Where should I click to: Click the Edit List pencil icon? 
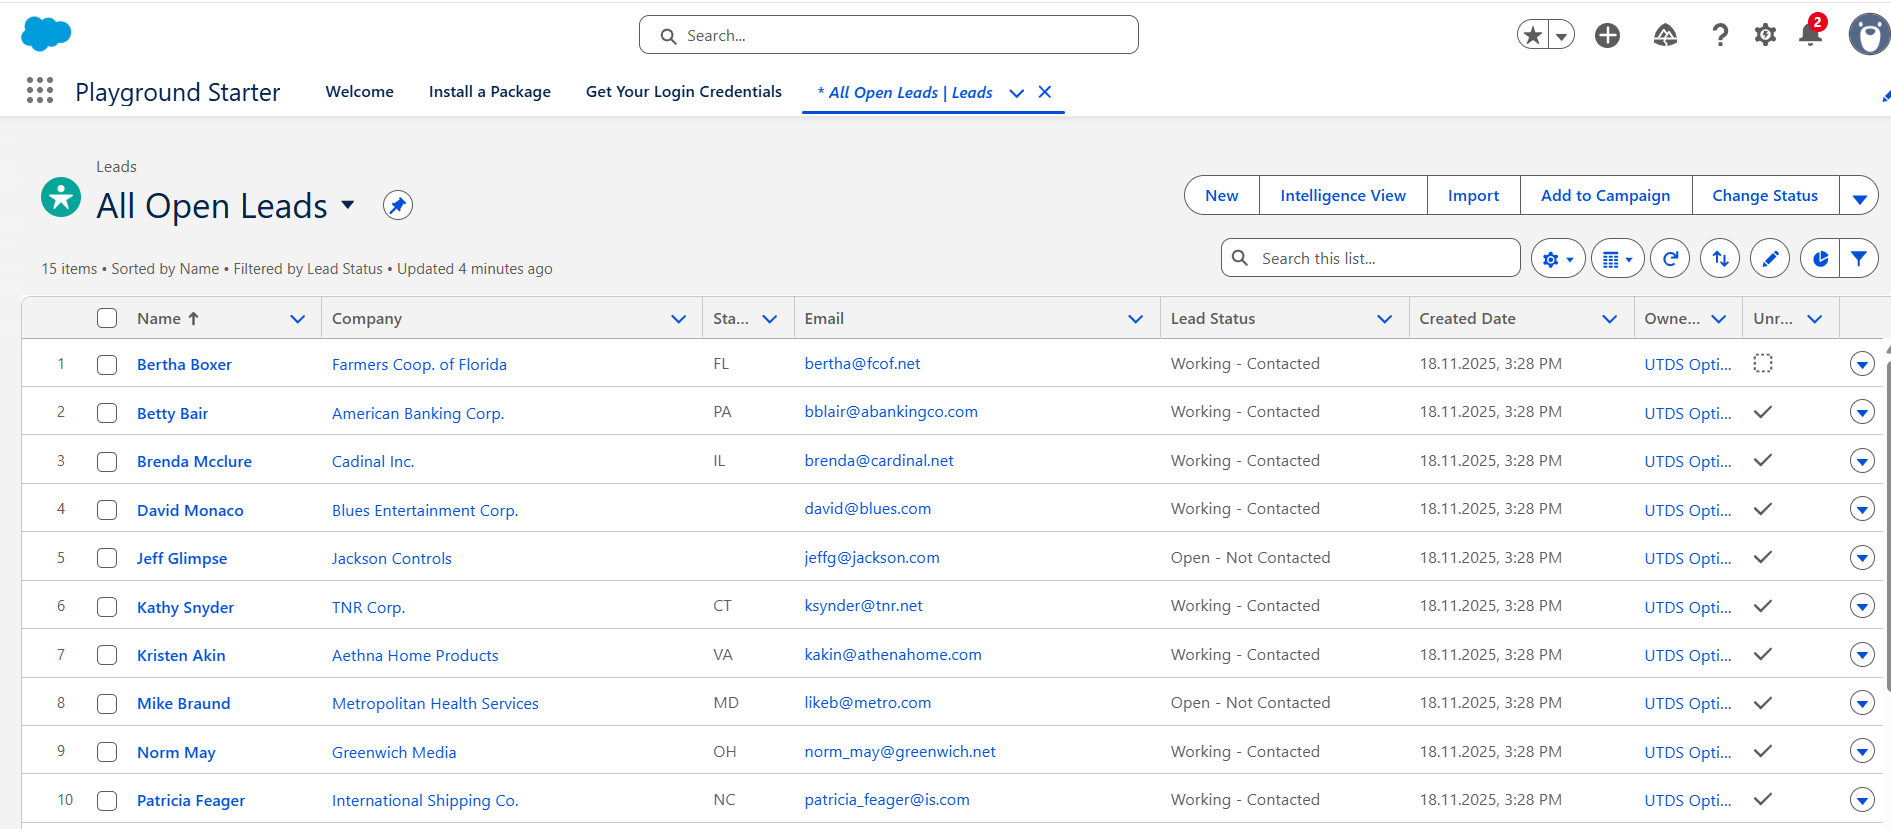point(1770,258)
